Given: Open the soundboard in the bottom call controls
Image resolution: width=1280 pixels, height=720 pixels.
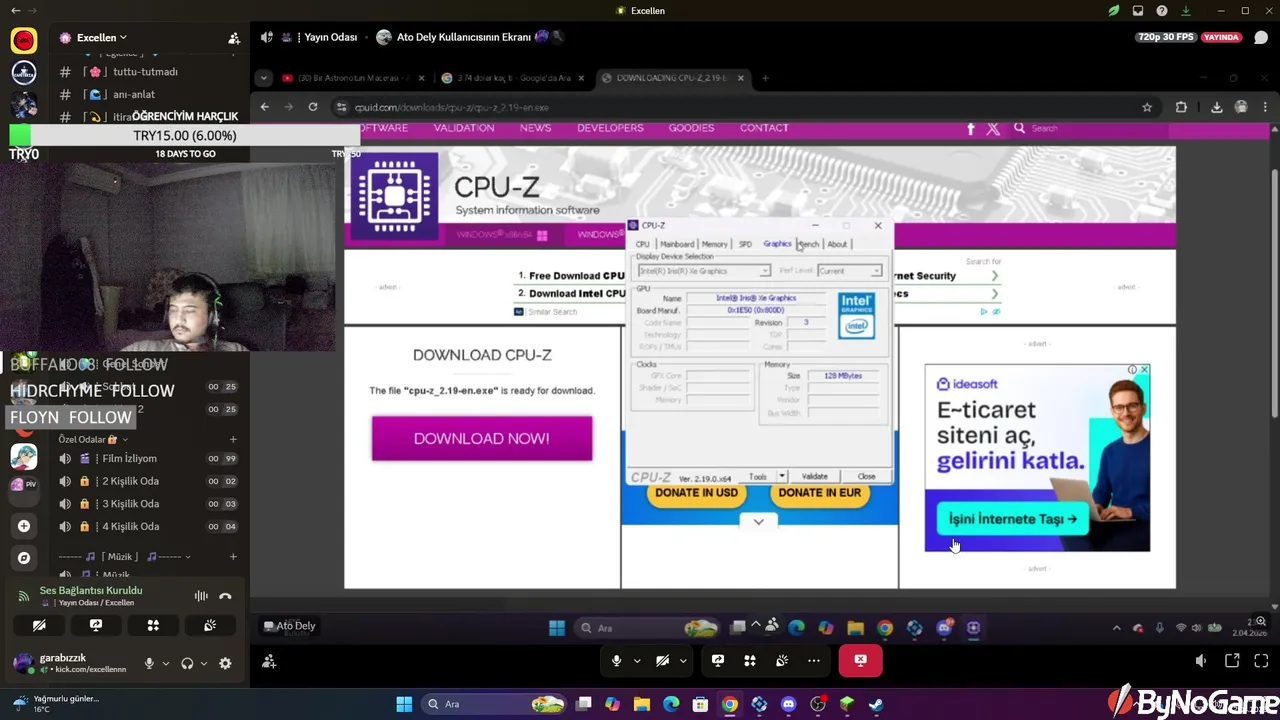Looking at the screenshot, I should 782,661.
